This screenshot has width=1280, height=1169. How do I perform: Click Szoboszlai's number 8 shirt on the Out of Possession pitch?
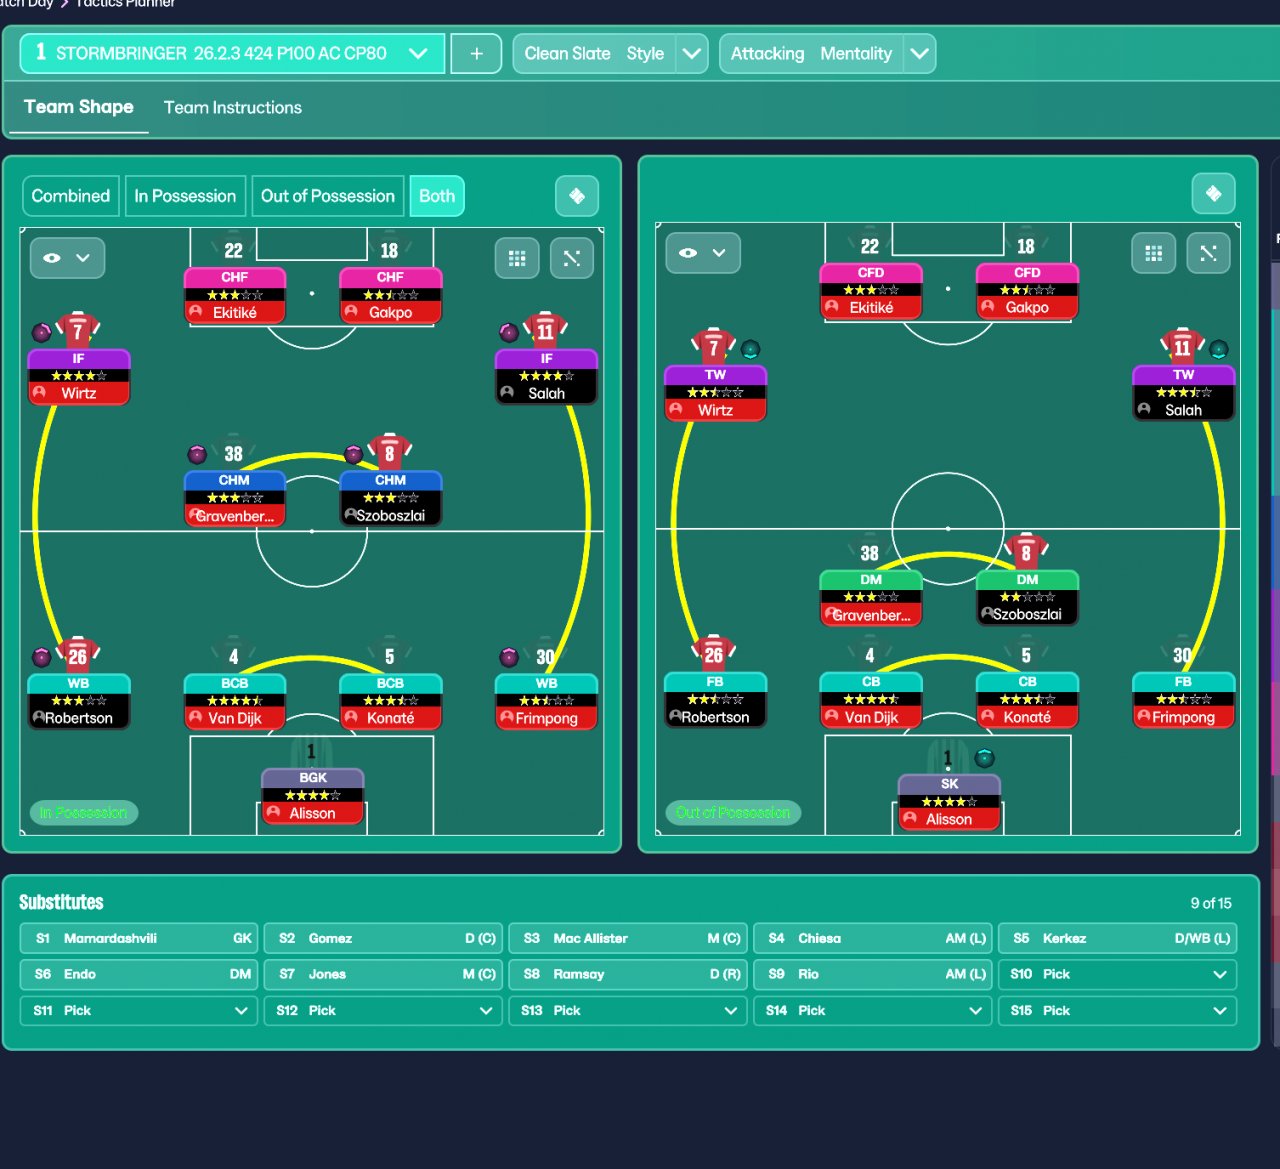pyautogui.click(x=1026, y=551)
